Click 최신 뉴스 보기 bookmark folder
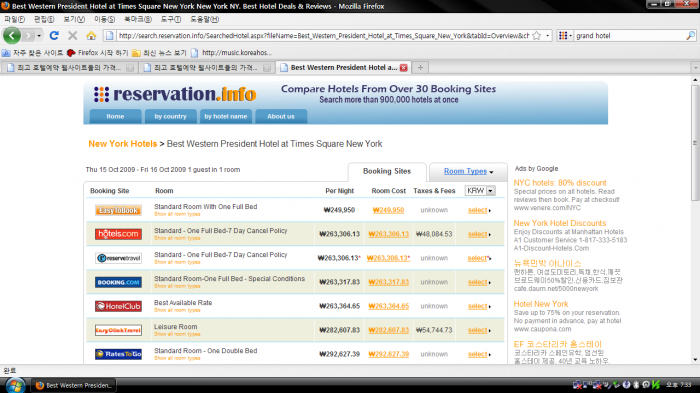The height and width of the screenshot is (393, 700). pyautogui.click(x=159, y=53)
